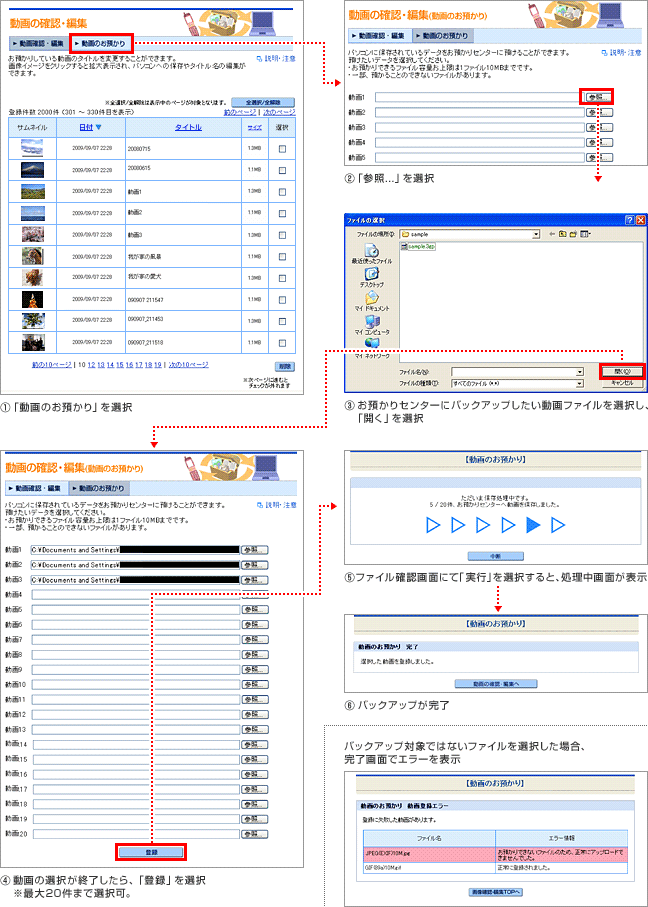Click 画像確認・編集TOPへ on error screen
This screenshot has height=907, width=648.
point(496,892)
